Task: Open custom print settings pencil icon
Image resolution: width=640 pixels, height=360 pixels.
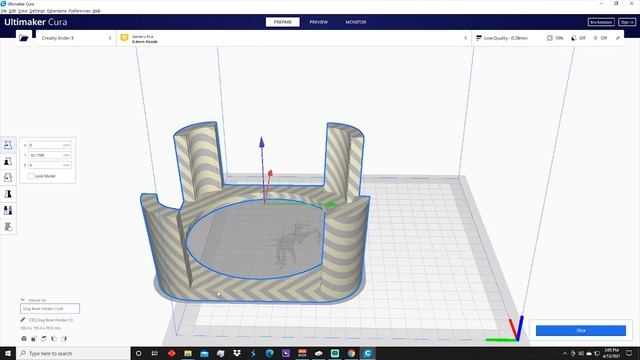Action: (x=618, y=38)
